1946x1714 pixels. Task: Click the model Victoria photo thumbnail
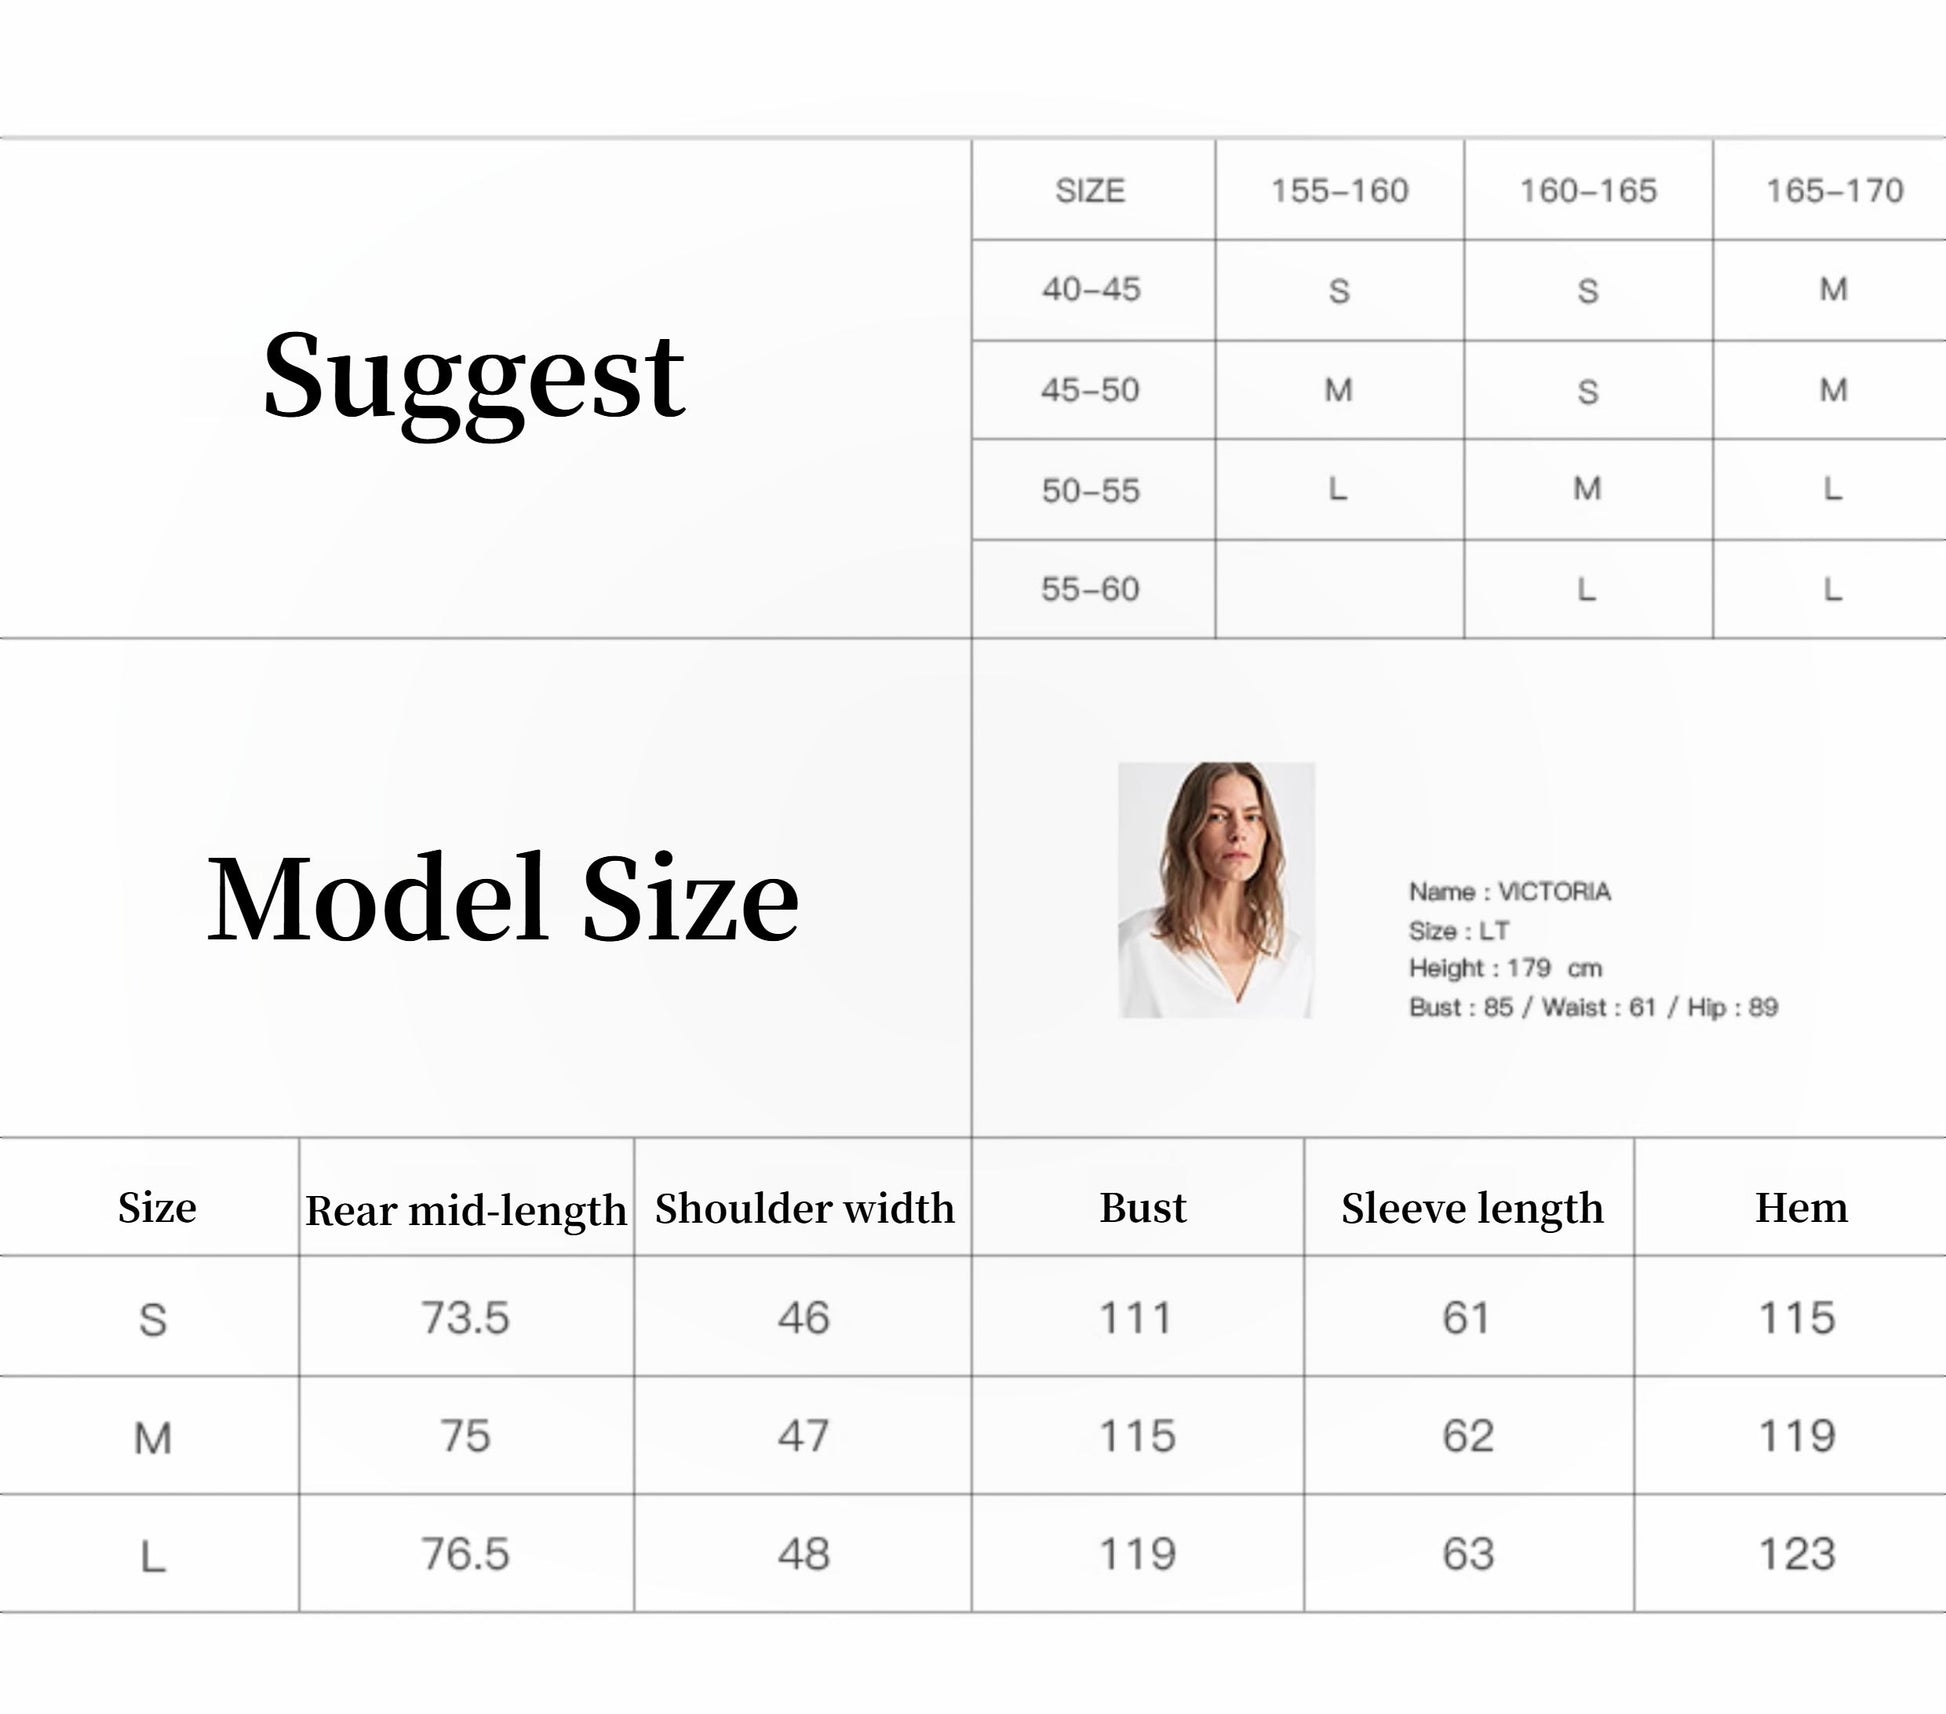[x=1215, y=889]
